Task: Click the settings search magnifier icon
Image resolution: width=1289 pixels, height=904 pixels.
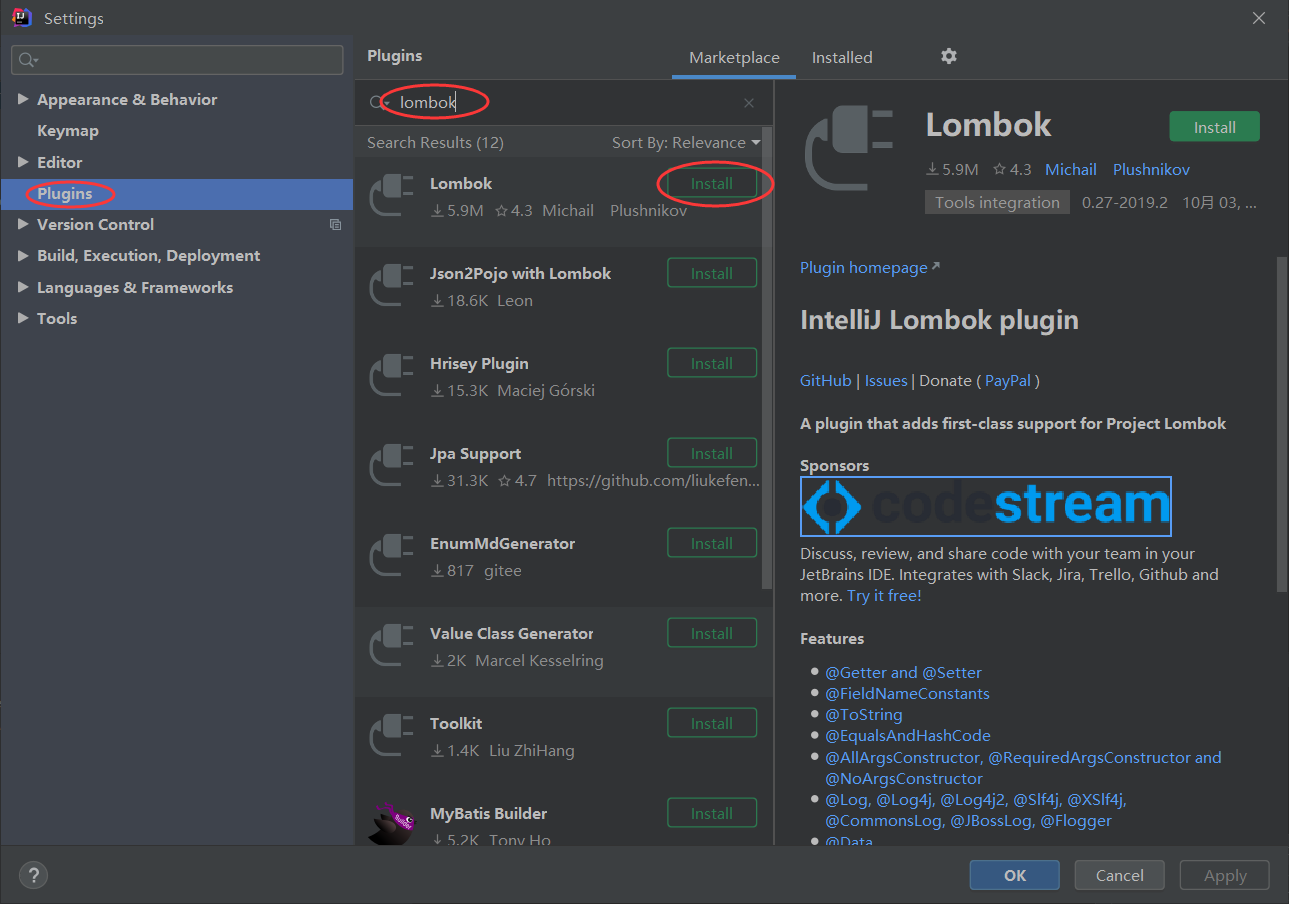Action: point(28,60)
